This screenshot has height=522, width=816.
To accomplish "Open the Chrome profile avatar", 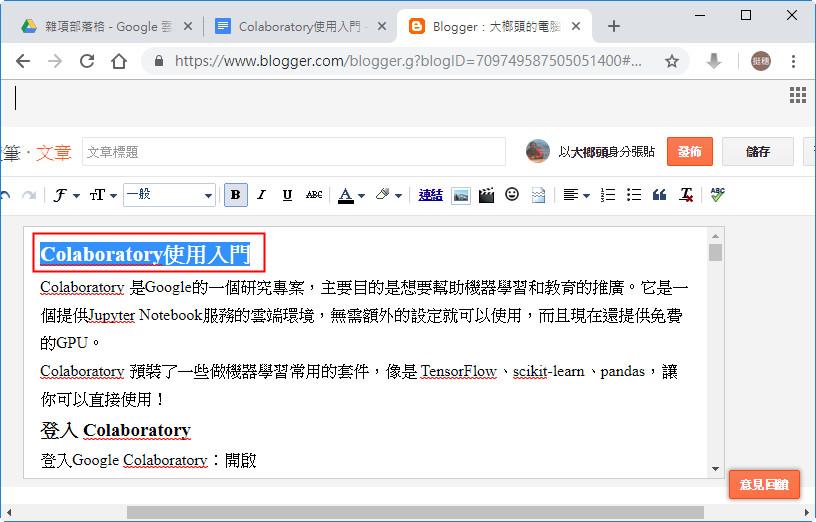I will pos(761,61).
